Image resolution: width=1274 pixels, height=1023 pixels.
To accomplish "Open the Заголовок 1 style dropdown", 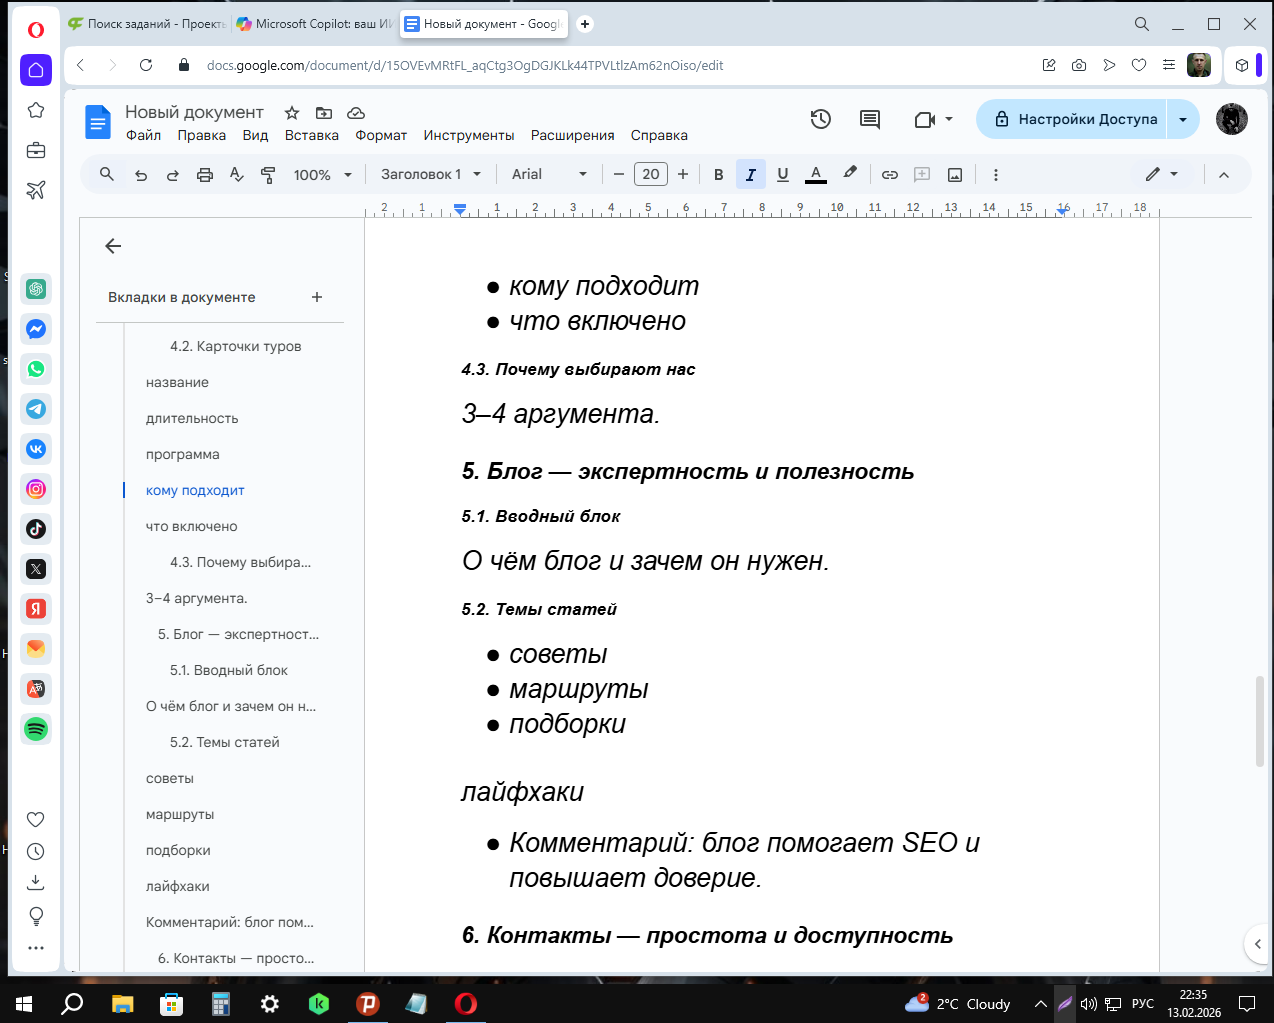I will coord(429,174).
